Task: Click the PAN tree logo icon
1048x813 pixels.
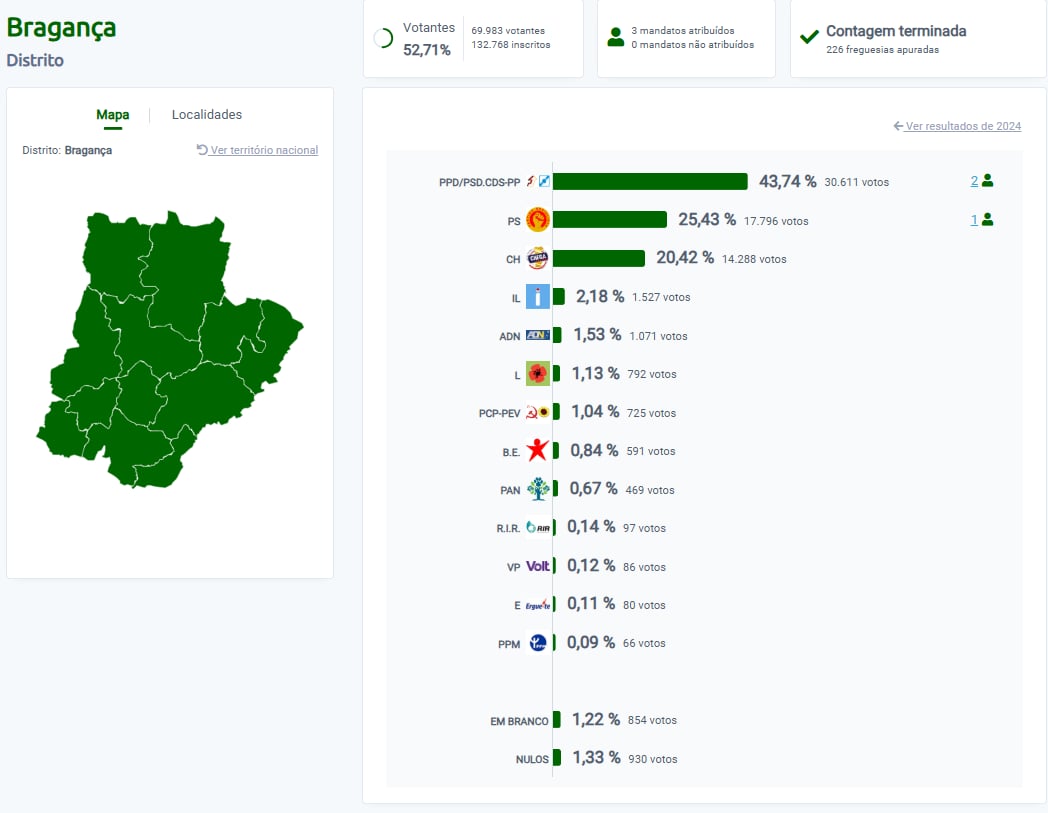Action: [538, 489]
